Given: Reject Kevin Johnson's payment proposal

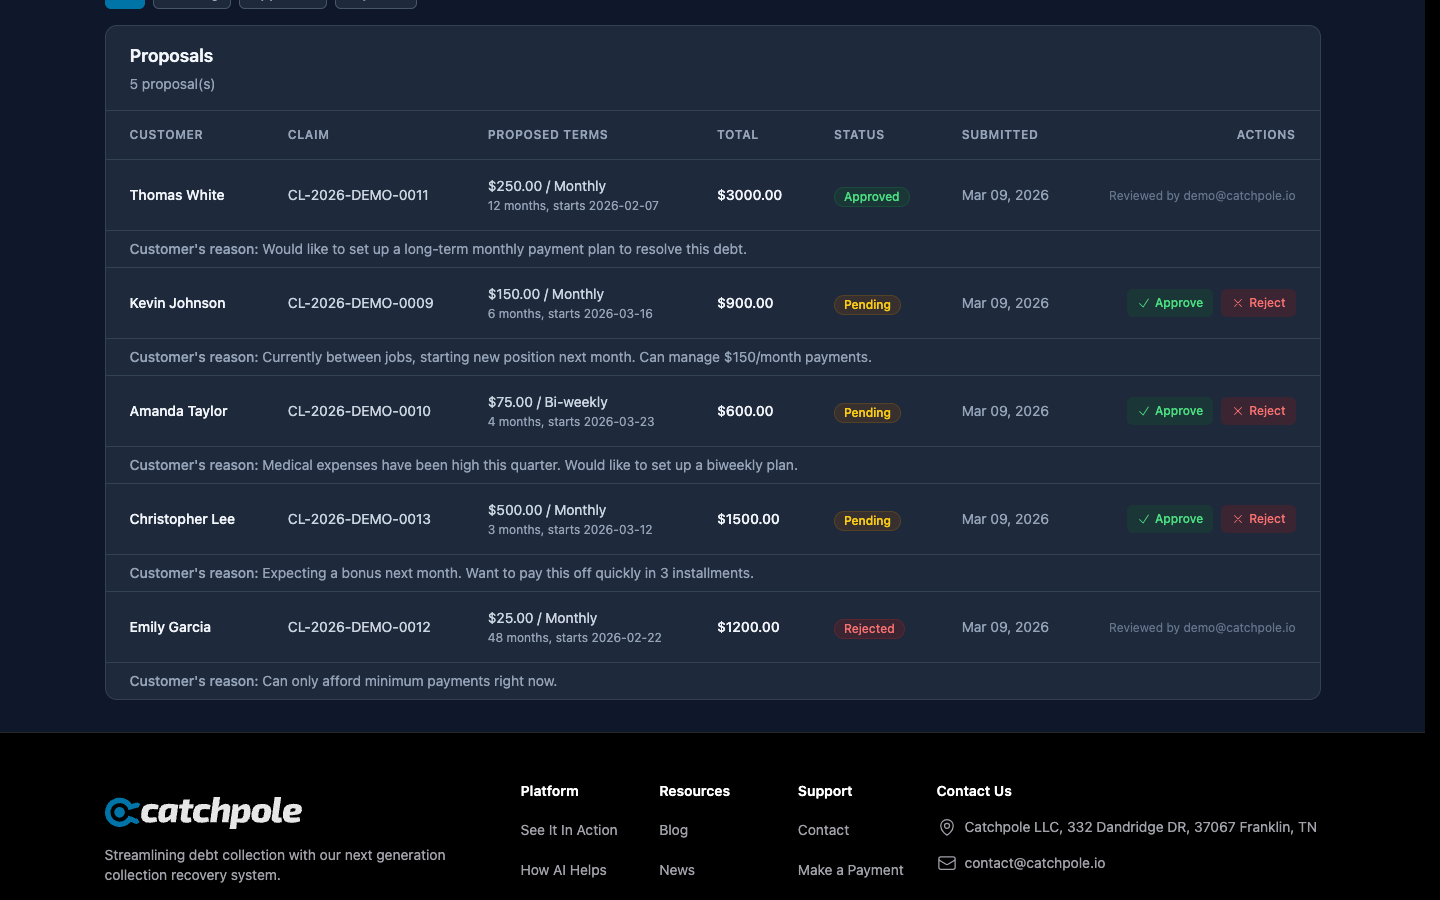Looking at the screenshot, I should [1258, 303].
